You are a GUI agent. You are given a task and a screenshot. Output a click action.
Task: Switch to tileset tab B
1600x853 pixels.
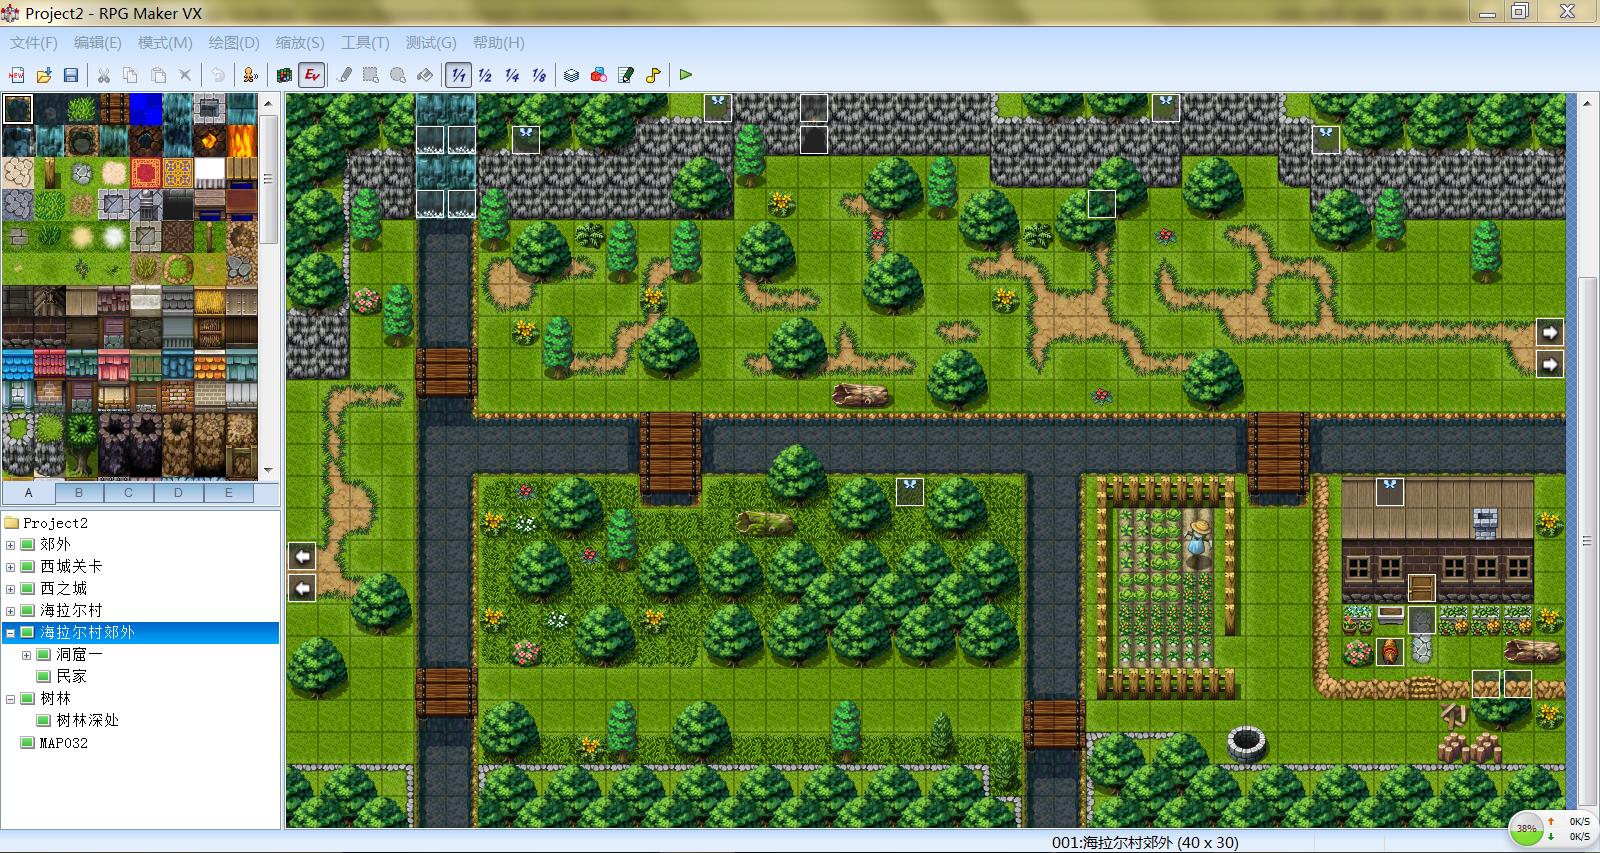click(79, 493)
